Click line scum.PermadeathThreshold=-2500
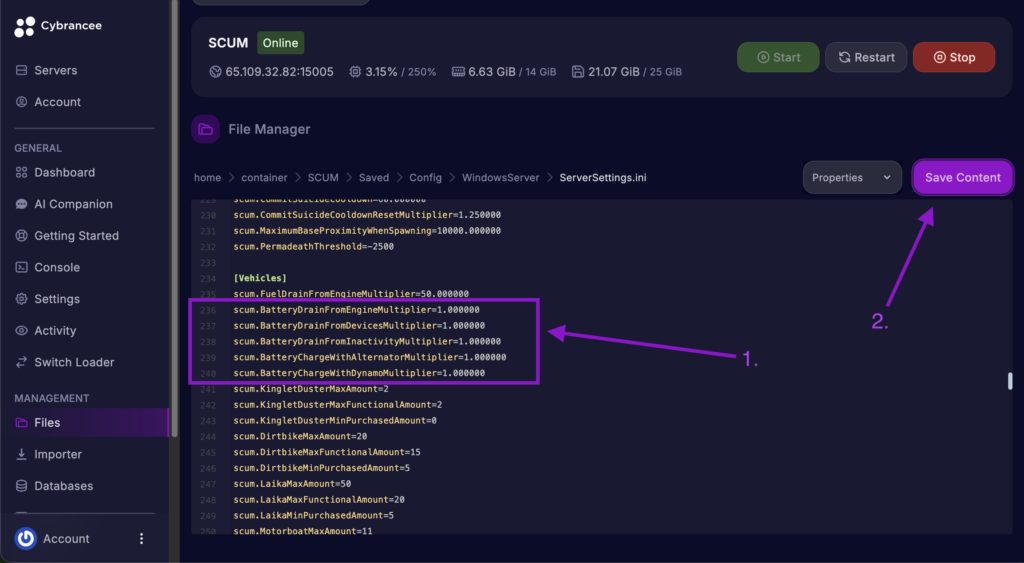1024x563 pixels. click(313, 246)
